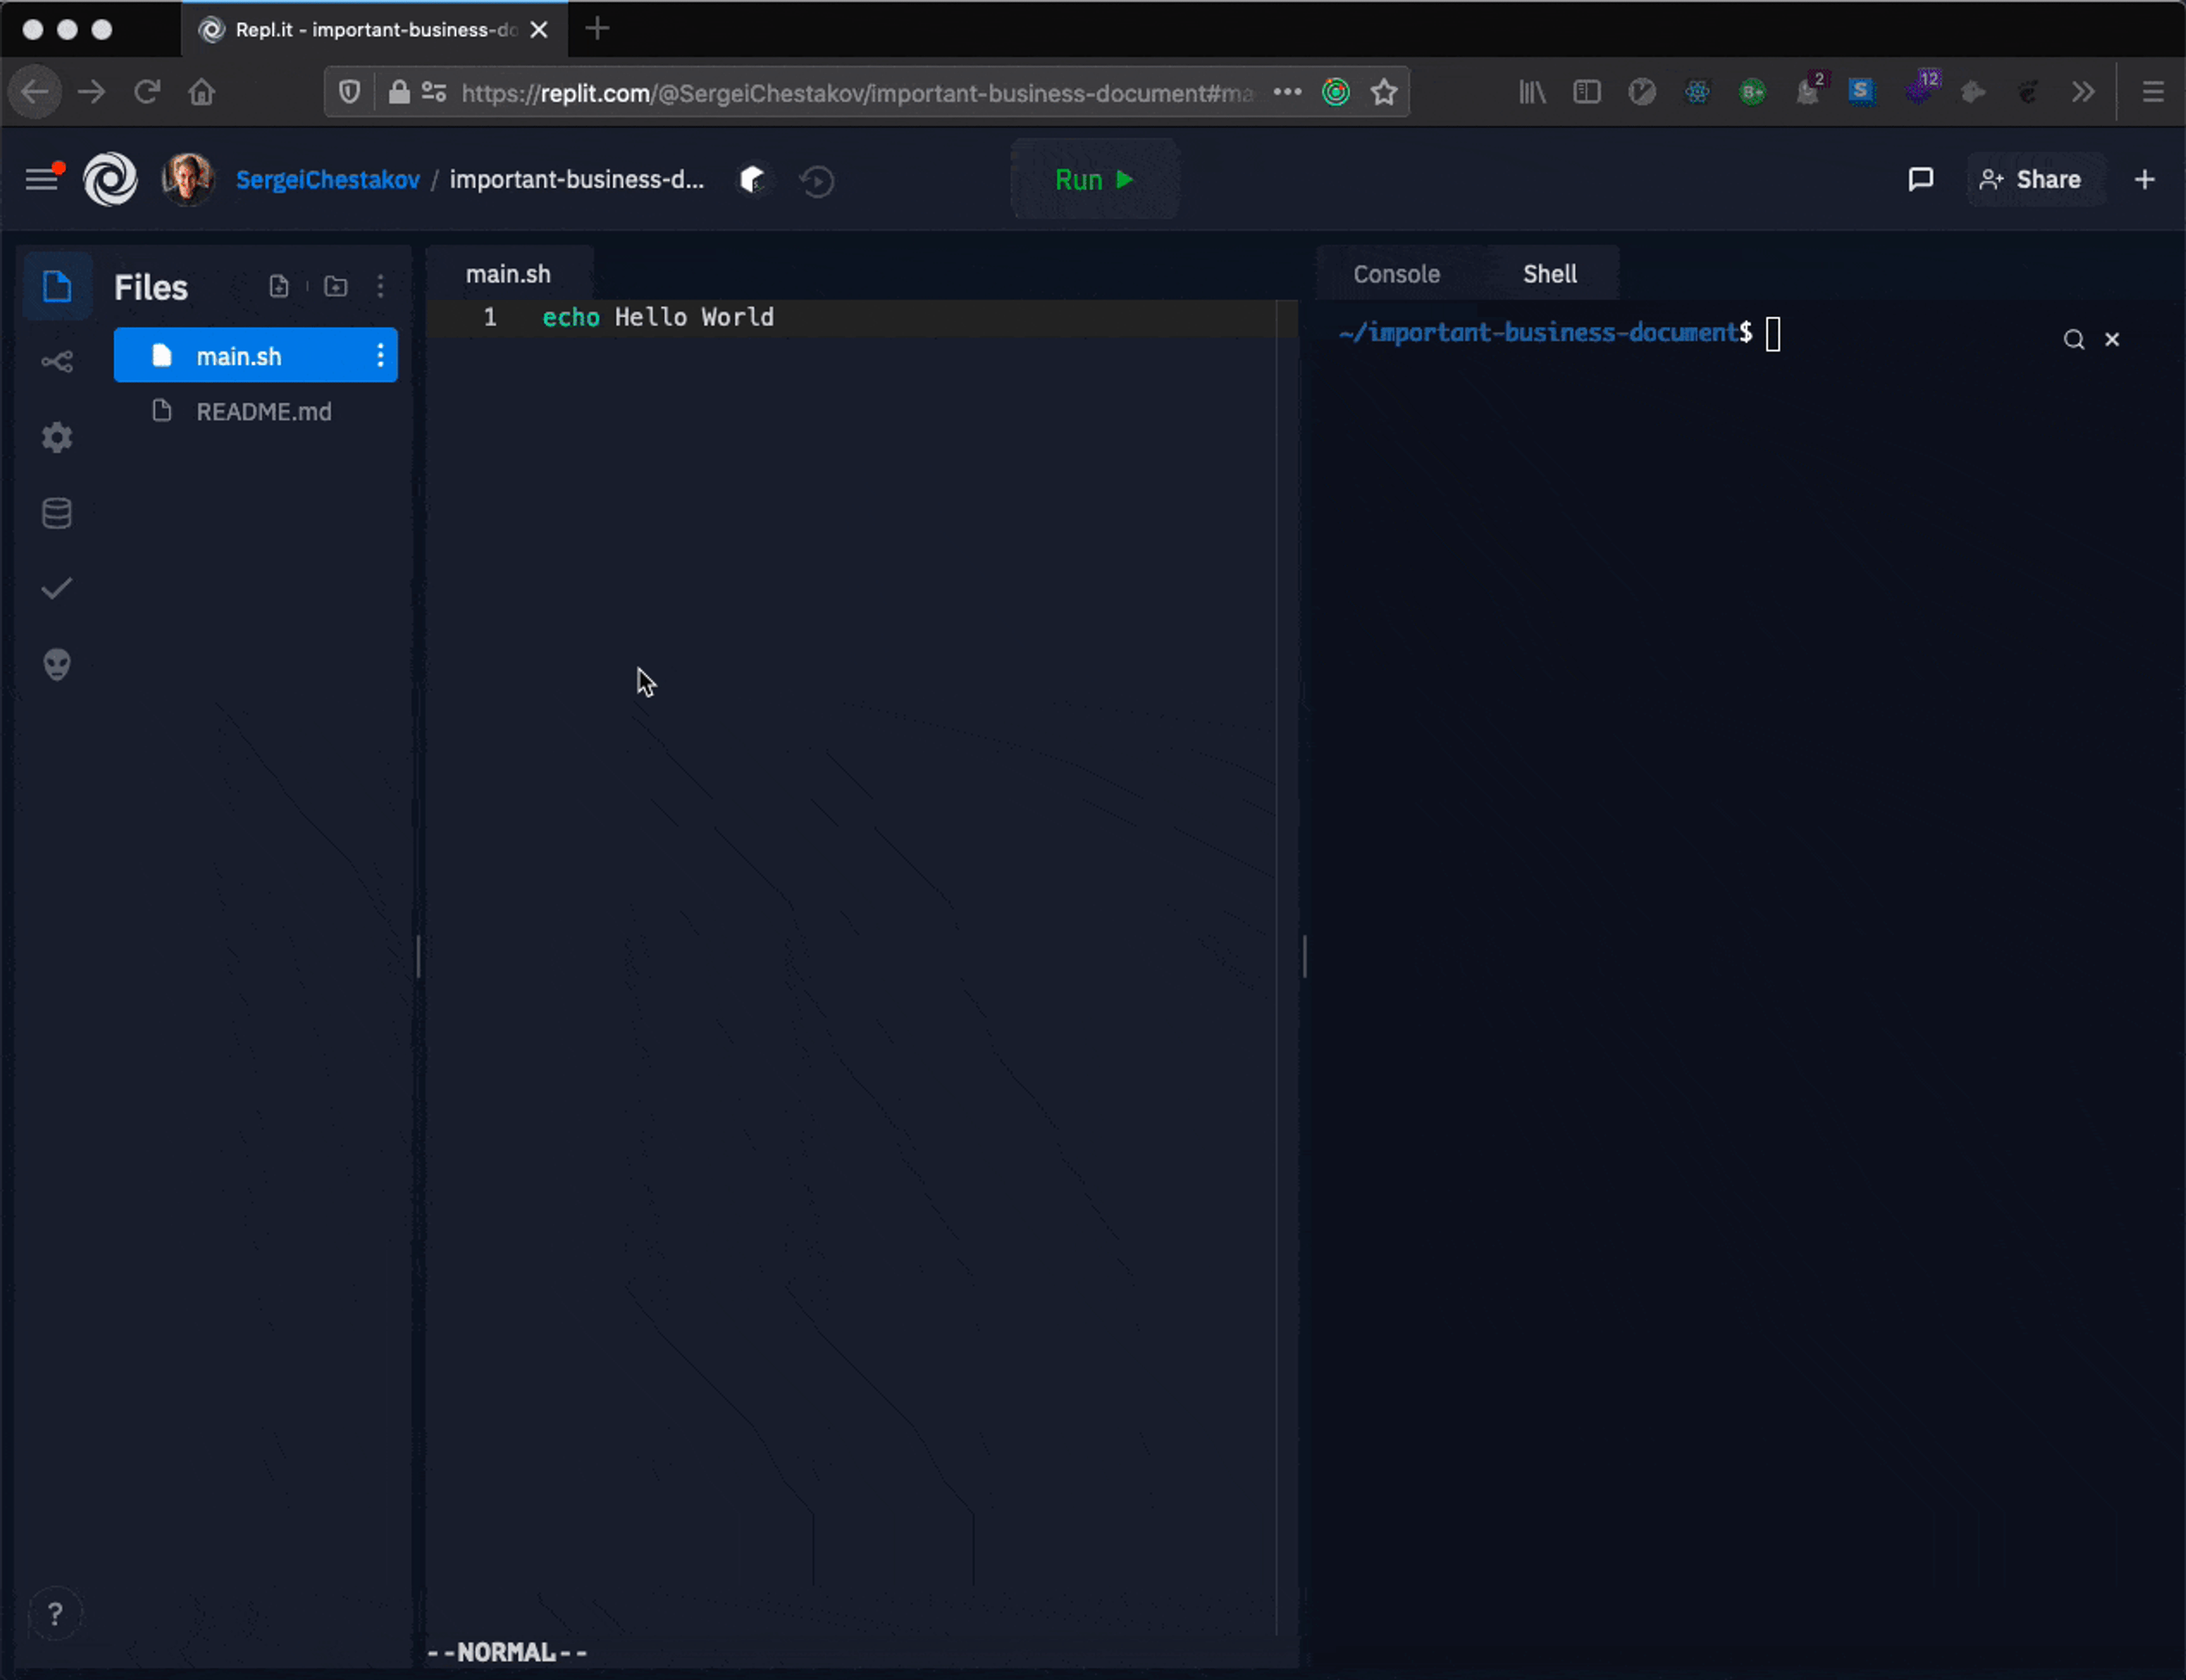Screen dimensions: 2186x1680
Task: Open the Unit tests checkmark icon
Action: 56,588
